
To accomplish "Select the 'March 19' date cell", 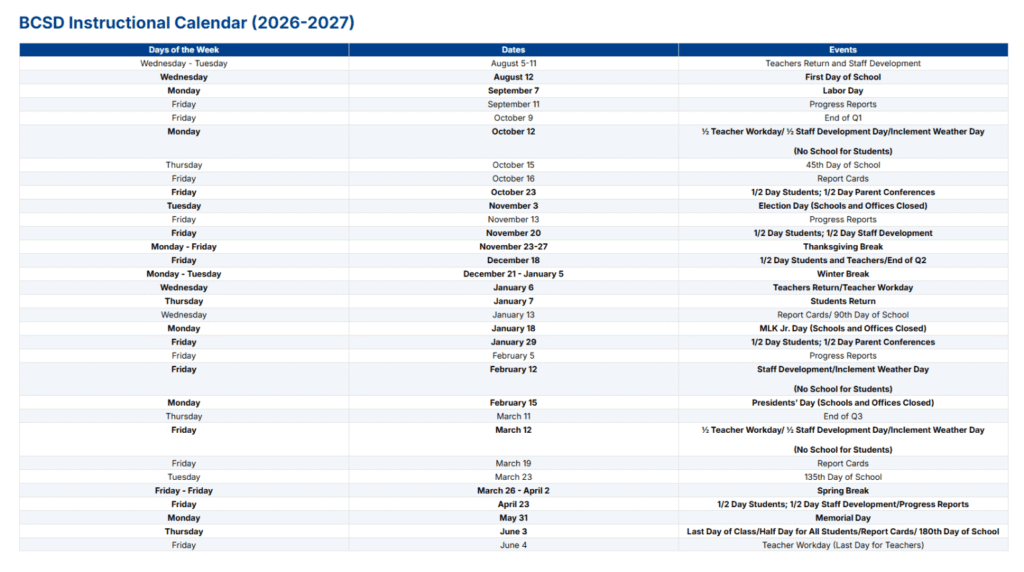I will click(513, 464).
